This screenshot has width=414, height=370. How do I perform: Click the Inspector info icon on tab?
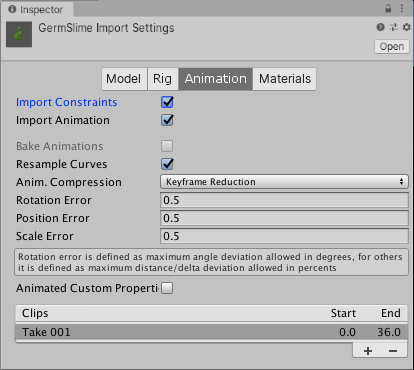(12, 9)
